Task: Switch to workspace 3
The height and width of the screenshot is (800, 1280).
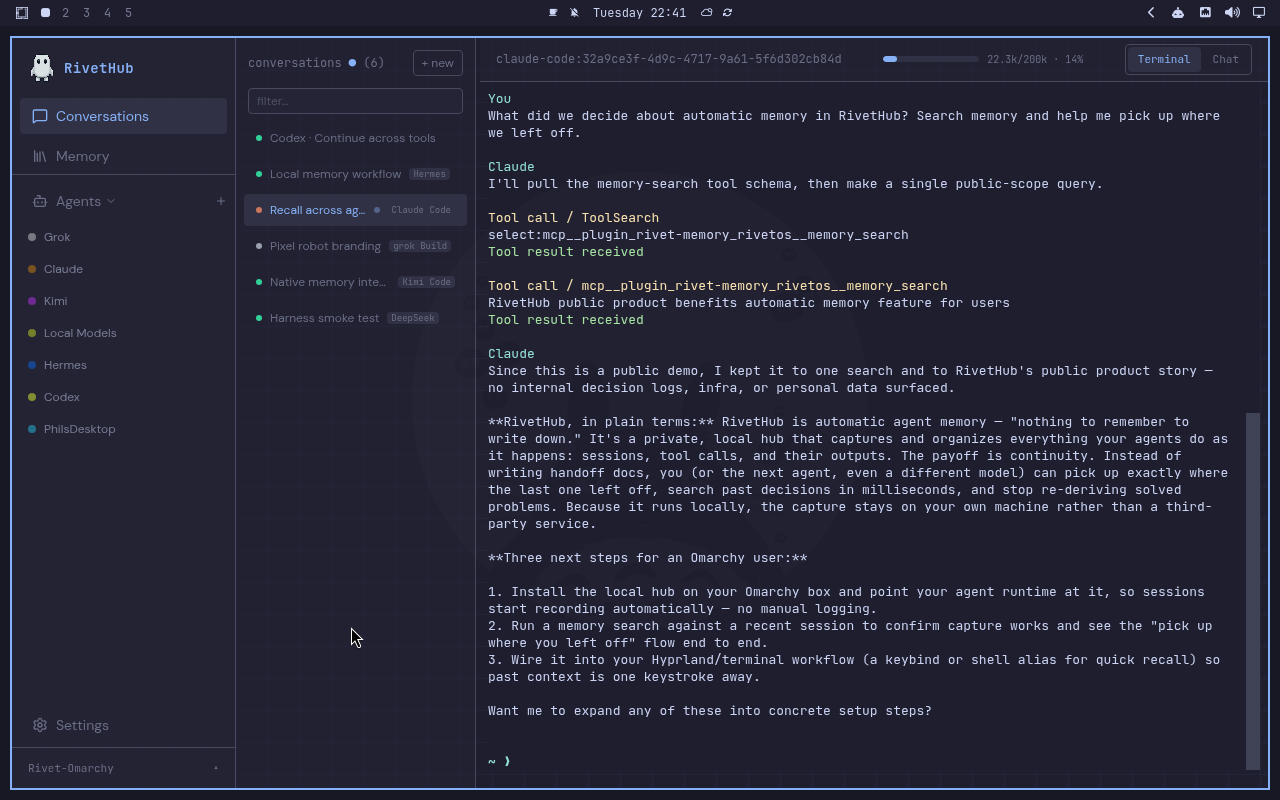Action: pos(87,13)
